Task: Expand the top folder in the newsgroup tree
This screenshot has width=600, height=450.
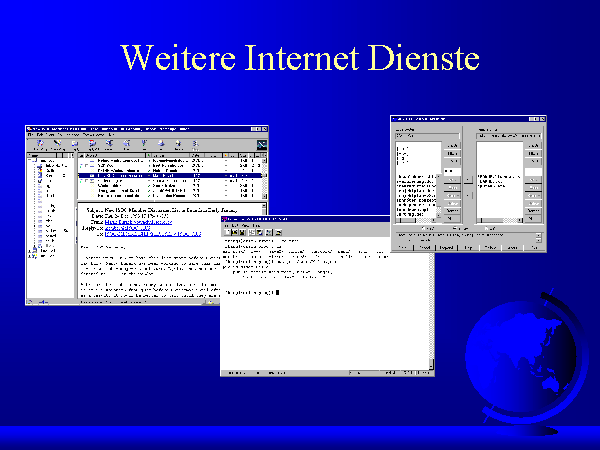Action: 30,161
